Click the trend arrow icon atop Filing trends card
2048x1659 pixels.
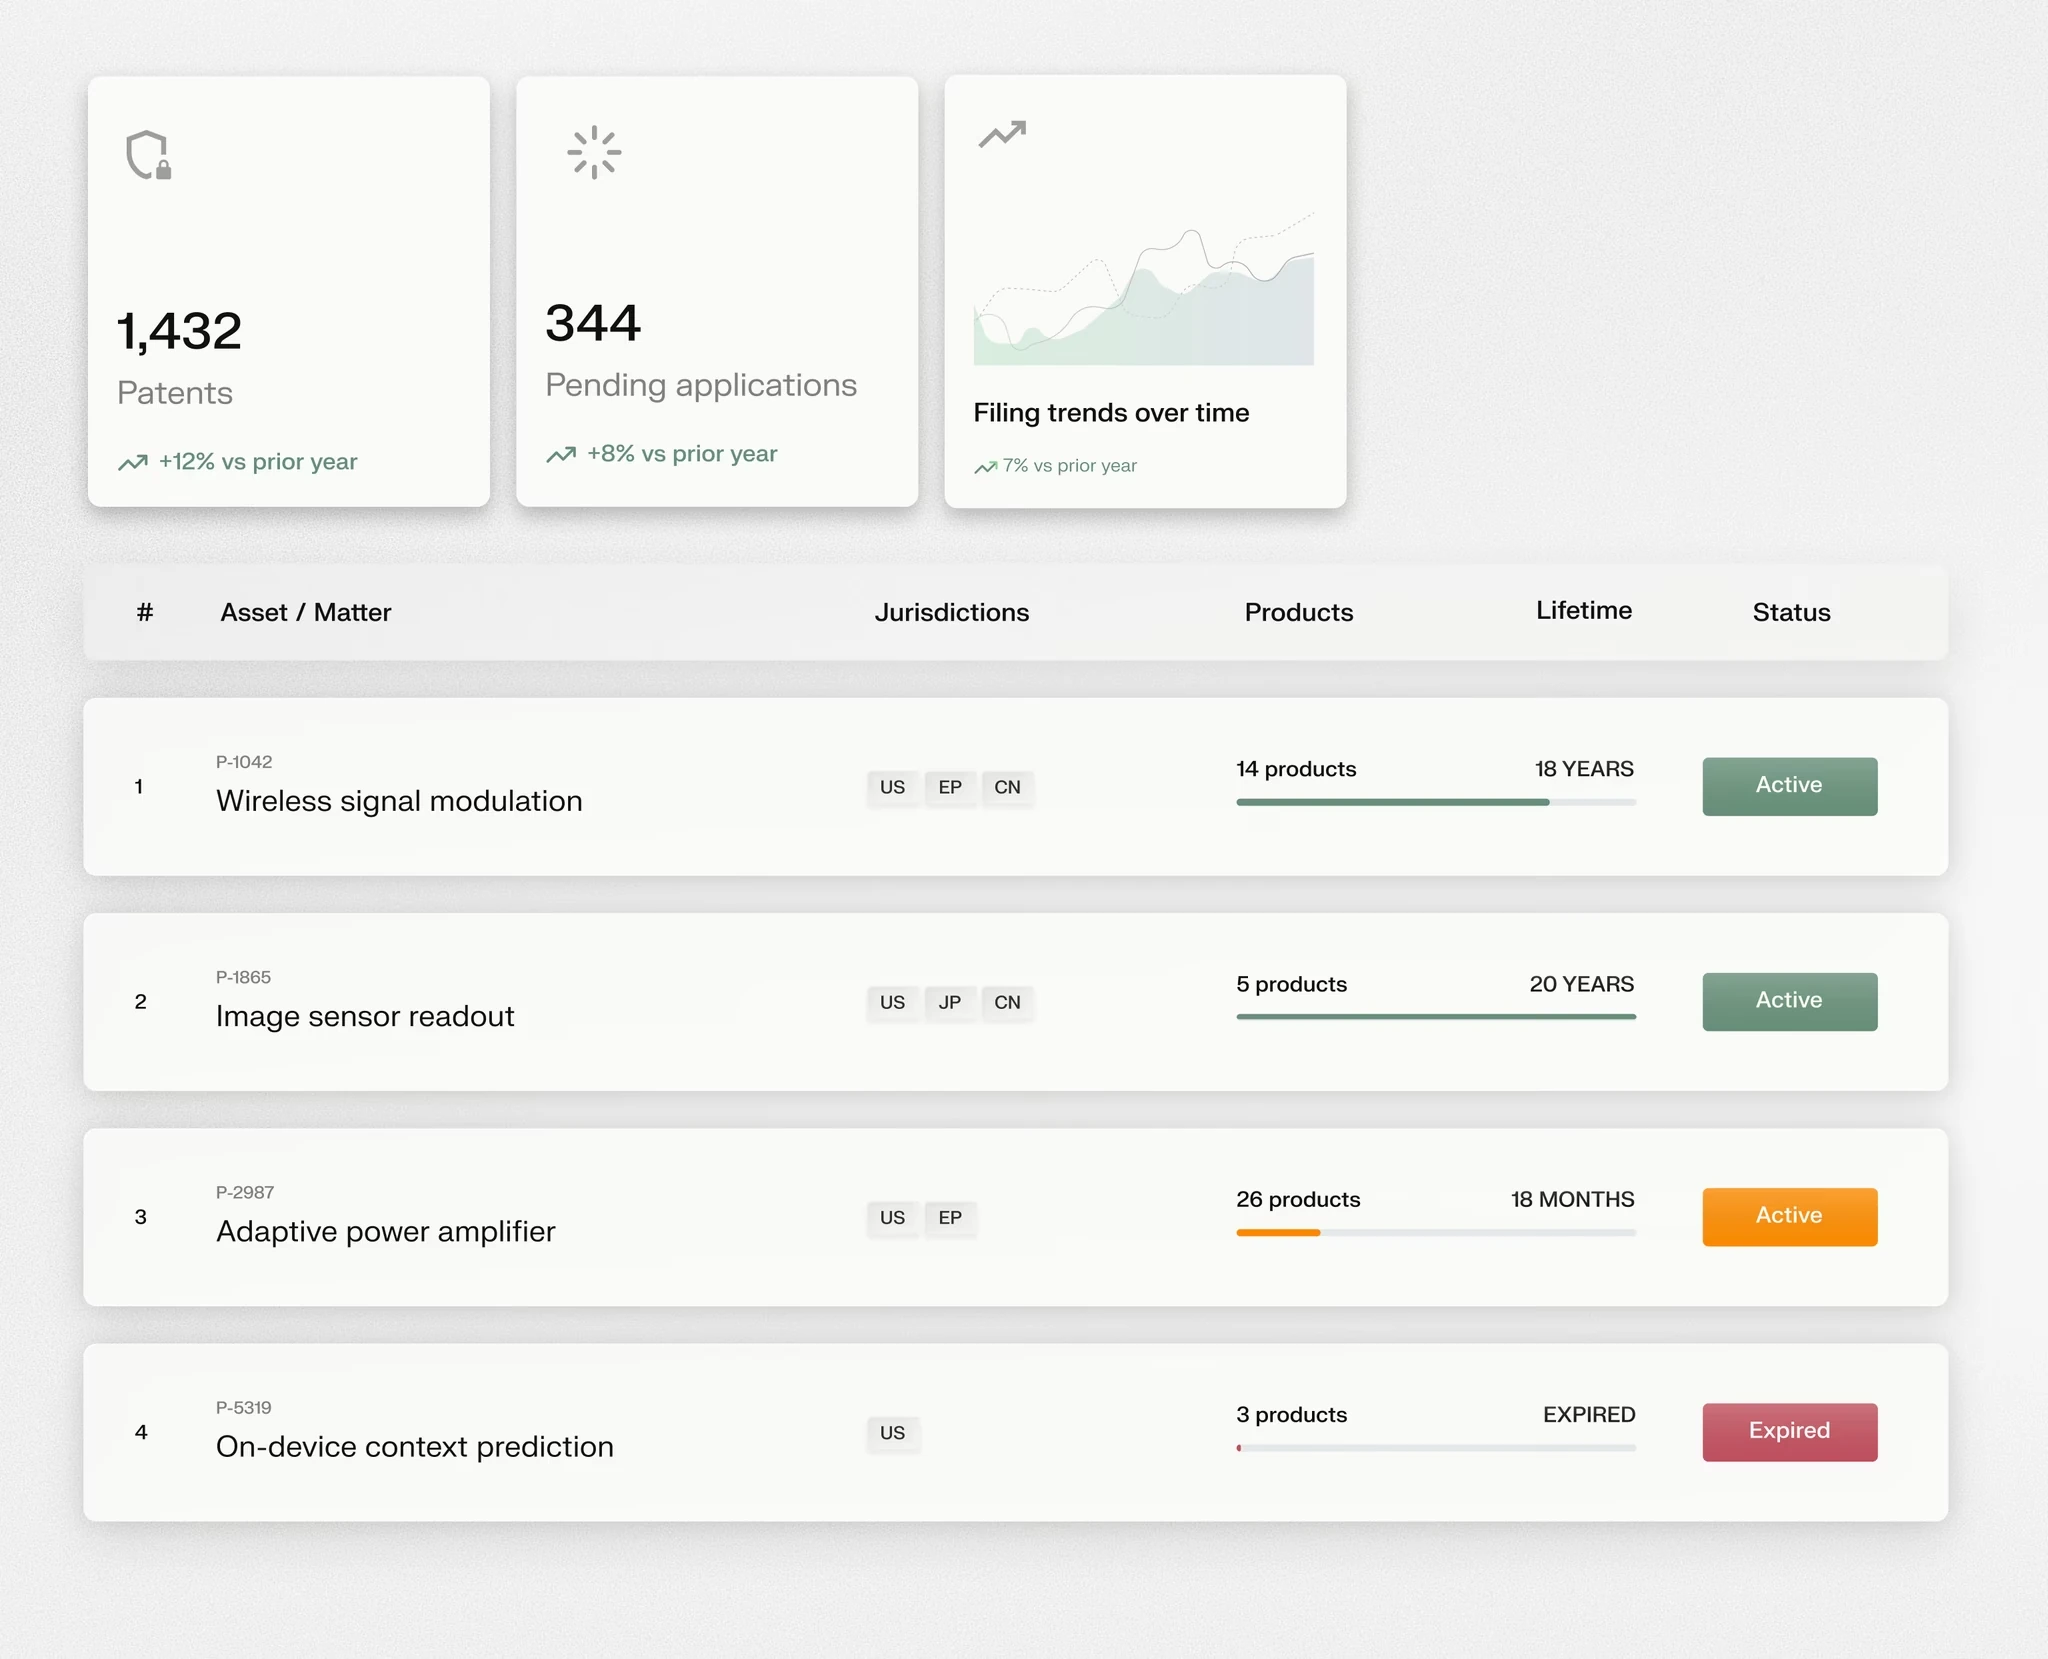(1002, 134)
